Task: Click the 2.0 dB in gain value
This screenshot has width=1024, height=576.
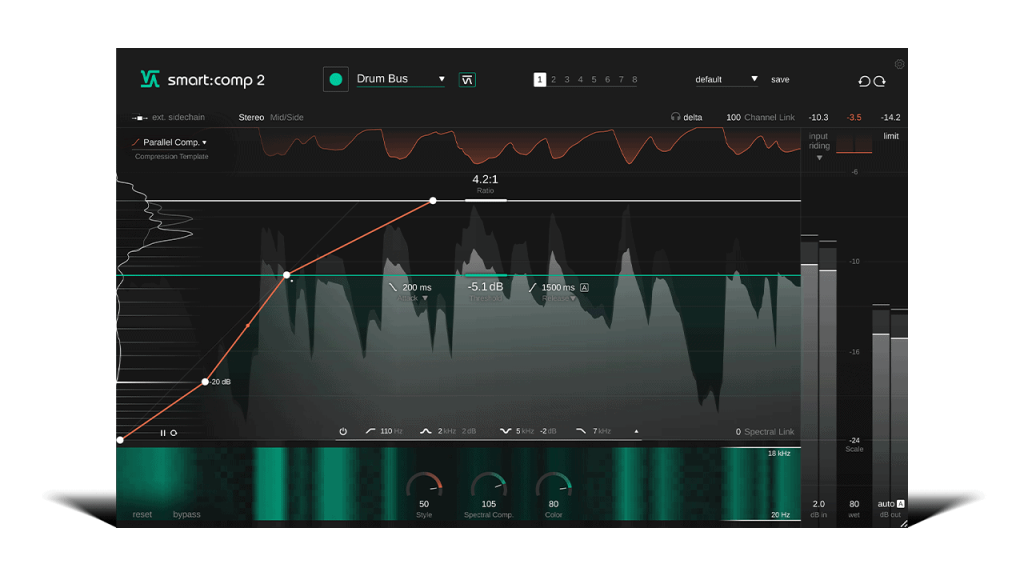Action: pos(818,504)
